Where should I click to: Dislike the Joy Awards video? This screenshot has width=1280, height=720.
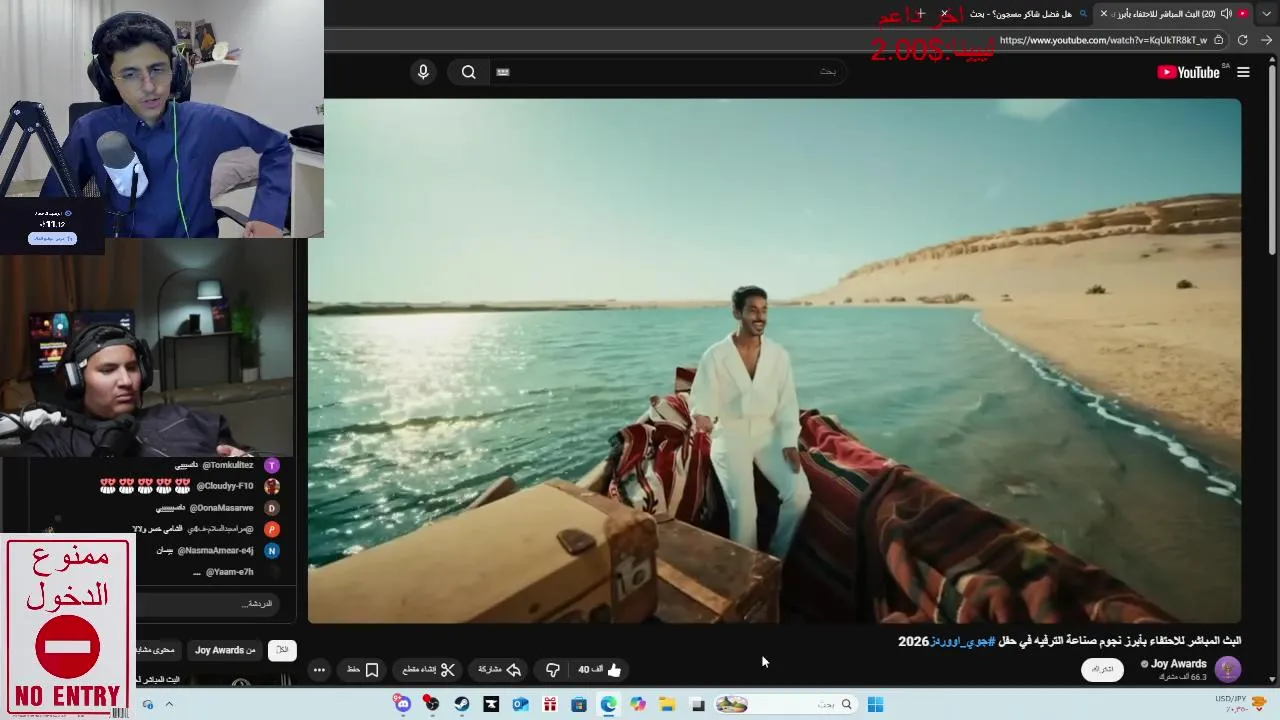[552, 670]
